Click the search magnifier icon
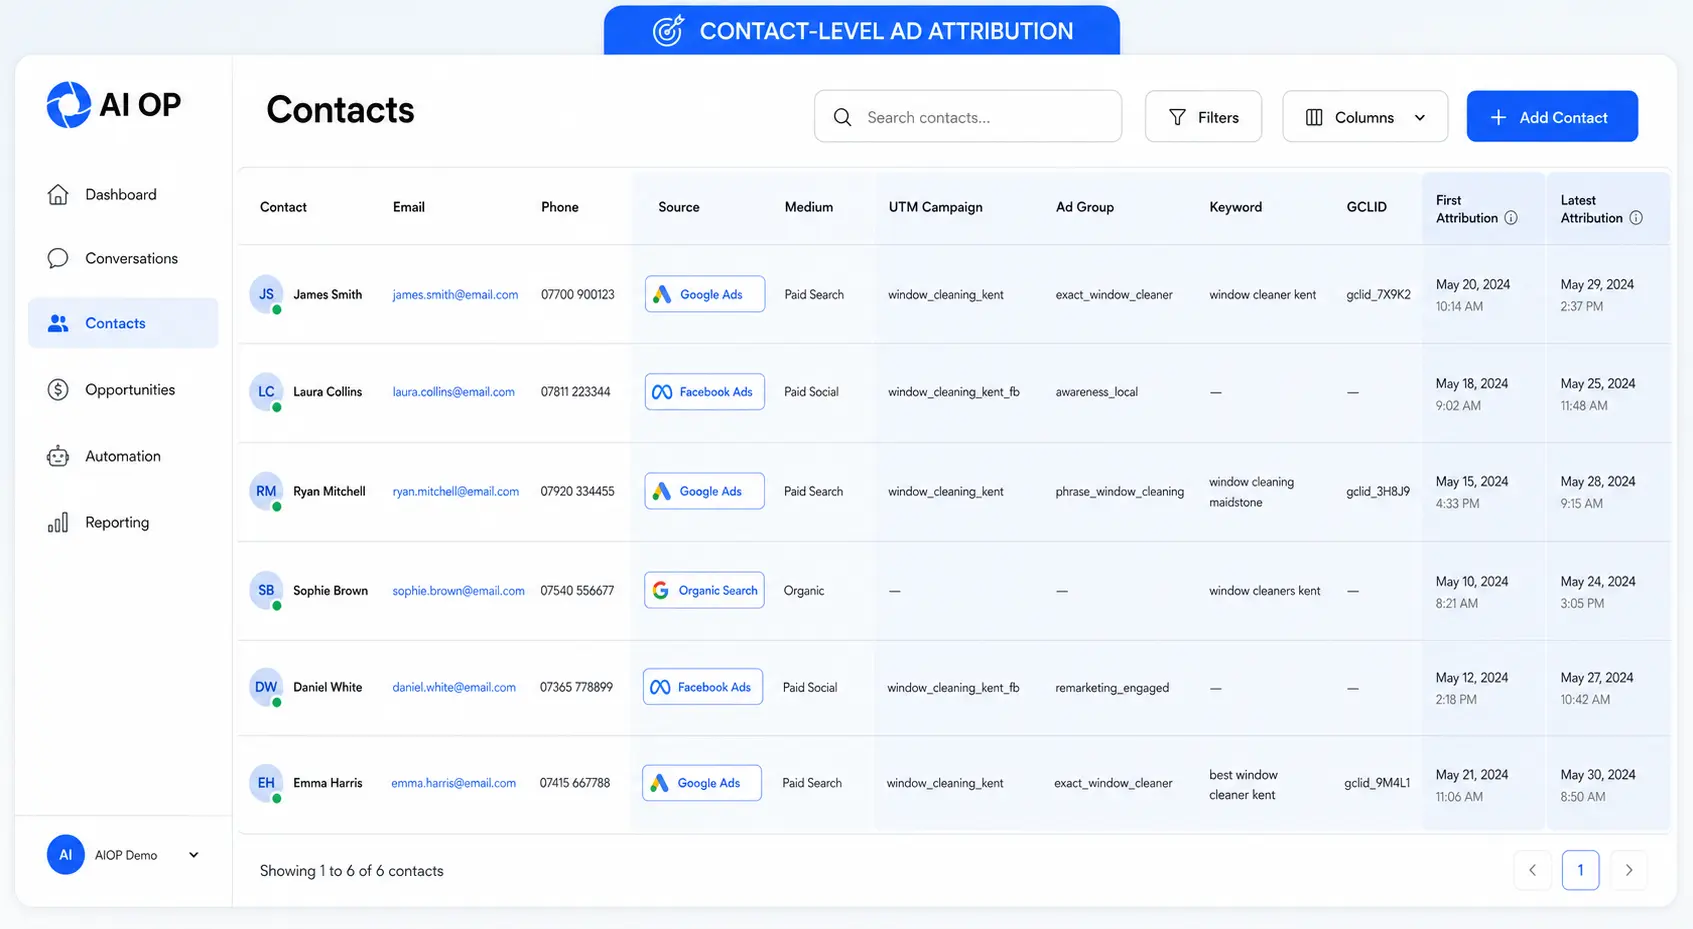Image resolution: width=1693 pixels, height=929 pixels. pos(843,117)
